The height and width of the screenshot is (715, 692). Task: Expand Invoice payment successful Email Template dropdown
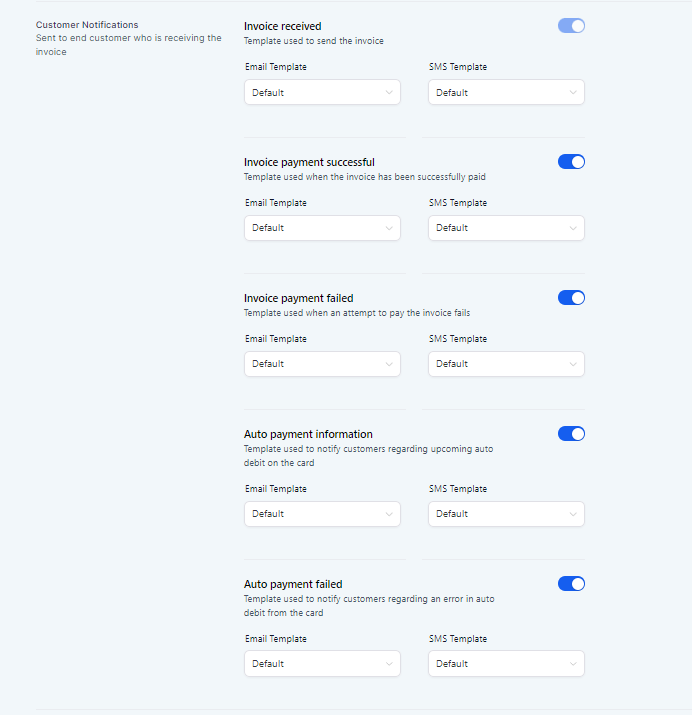point(322,228)
